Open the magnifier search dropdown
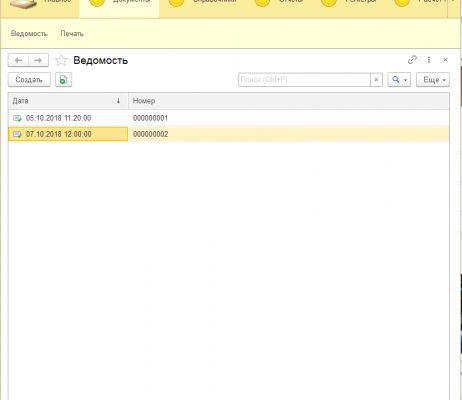Image resolution: width=462 pixels, height=400 pixels. tap(399, 80)
